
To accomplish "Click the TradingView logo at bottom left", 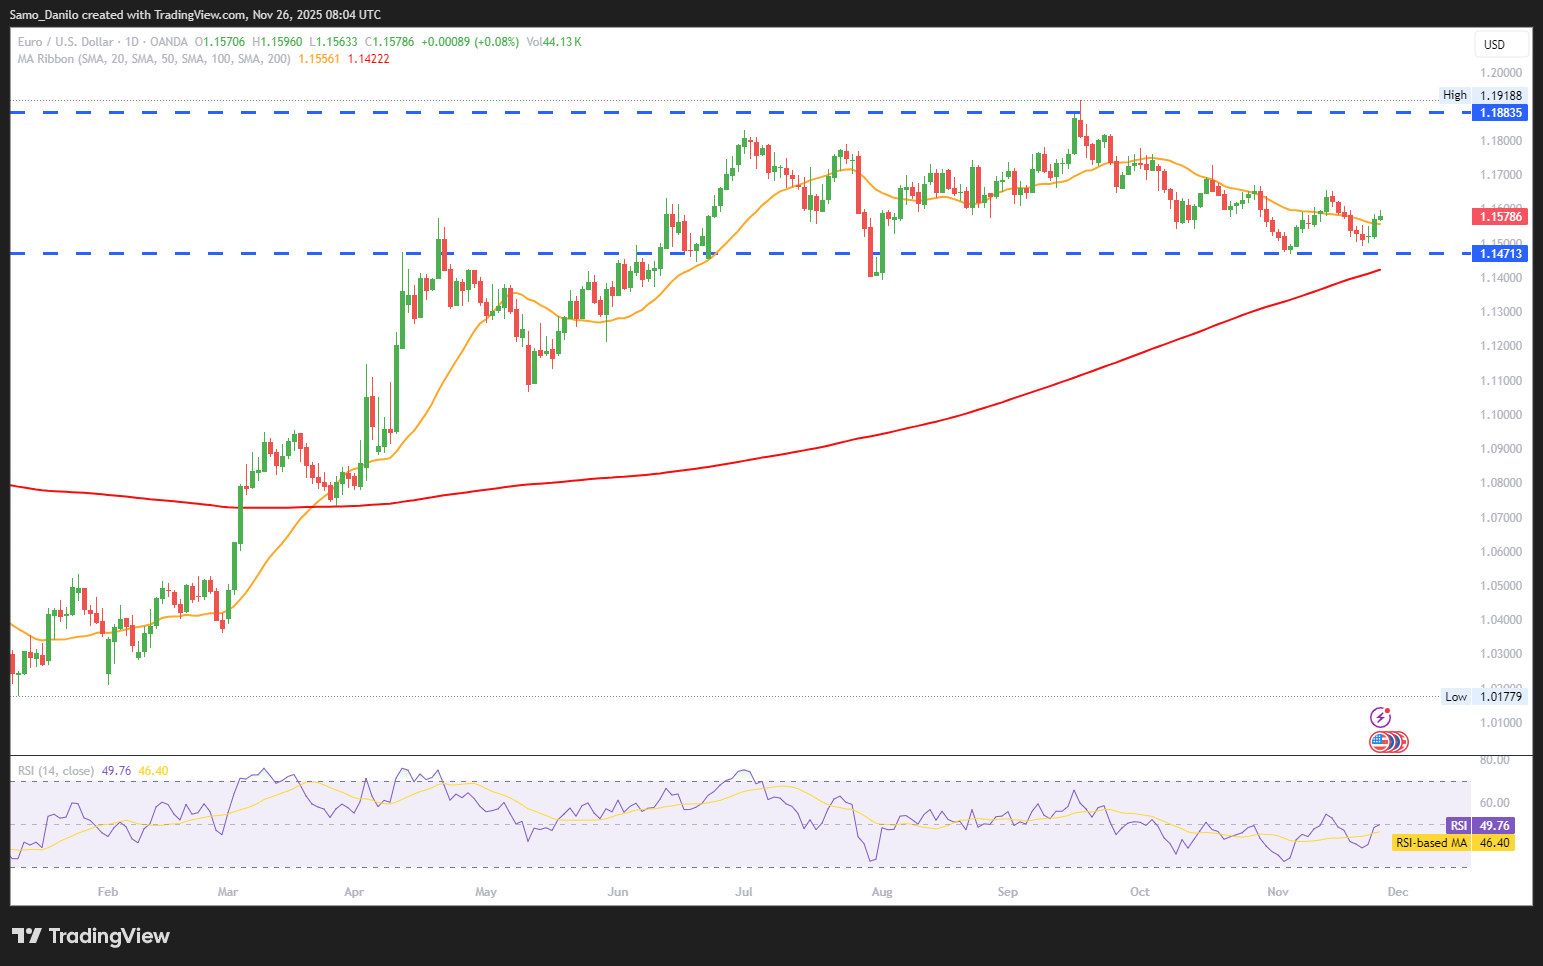I will (91, 936).
